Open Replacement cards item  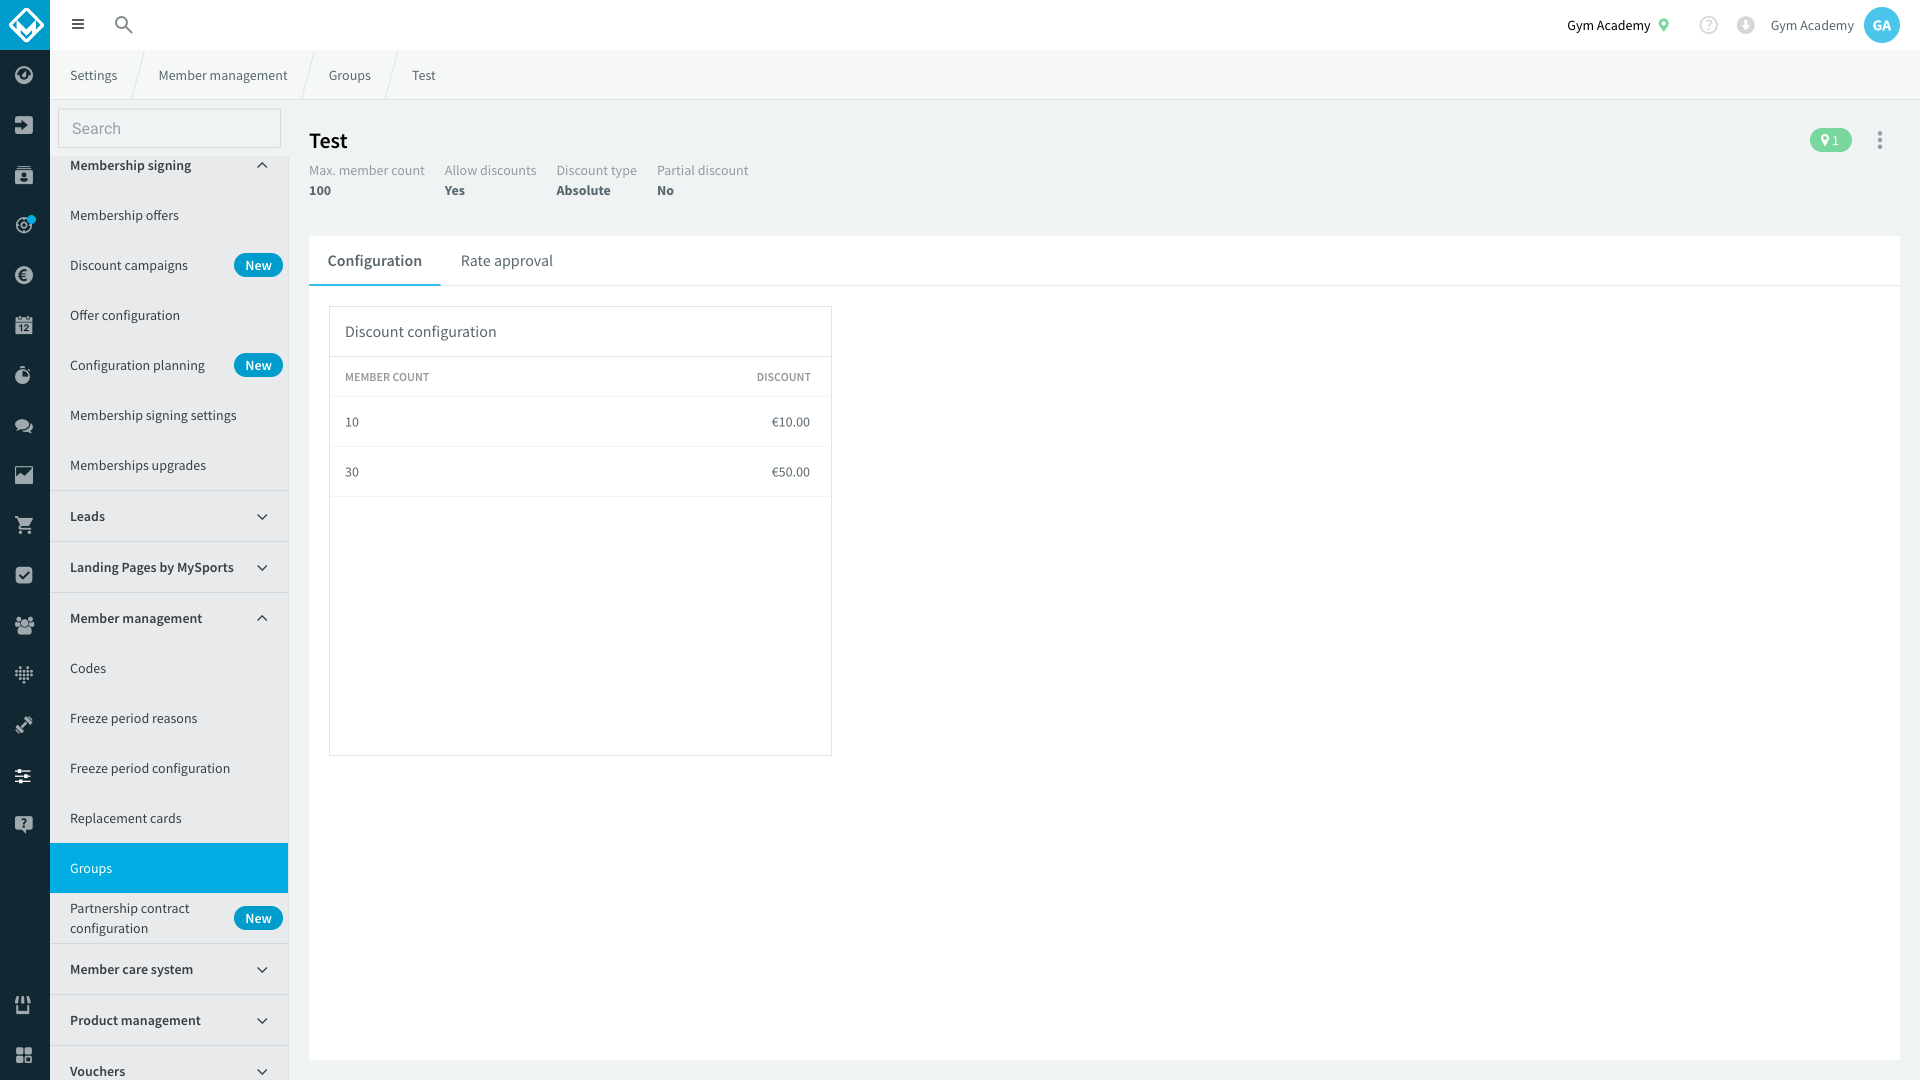pos(169,818)
